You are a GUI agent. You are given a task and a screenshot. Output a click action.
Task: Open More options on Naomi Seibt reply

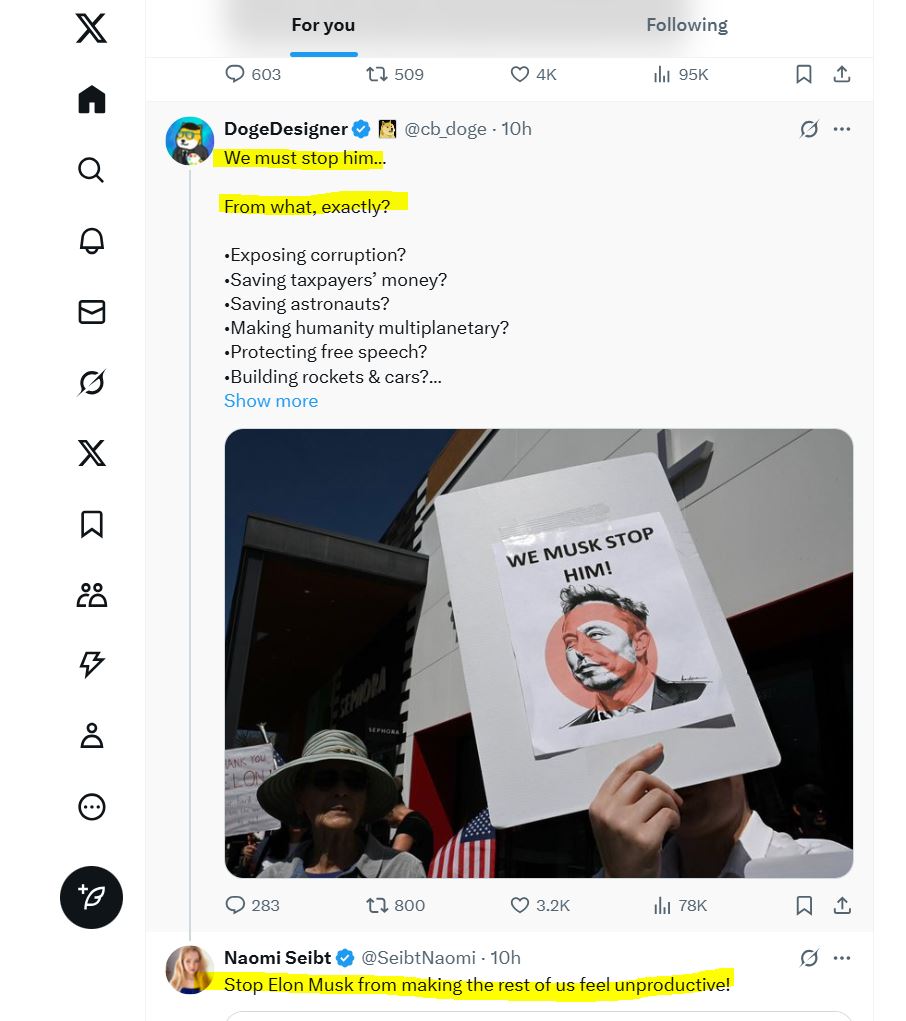point(842,958)
